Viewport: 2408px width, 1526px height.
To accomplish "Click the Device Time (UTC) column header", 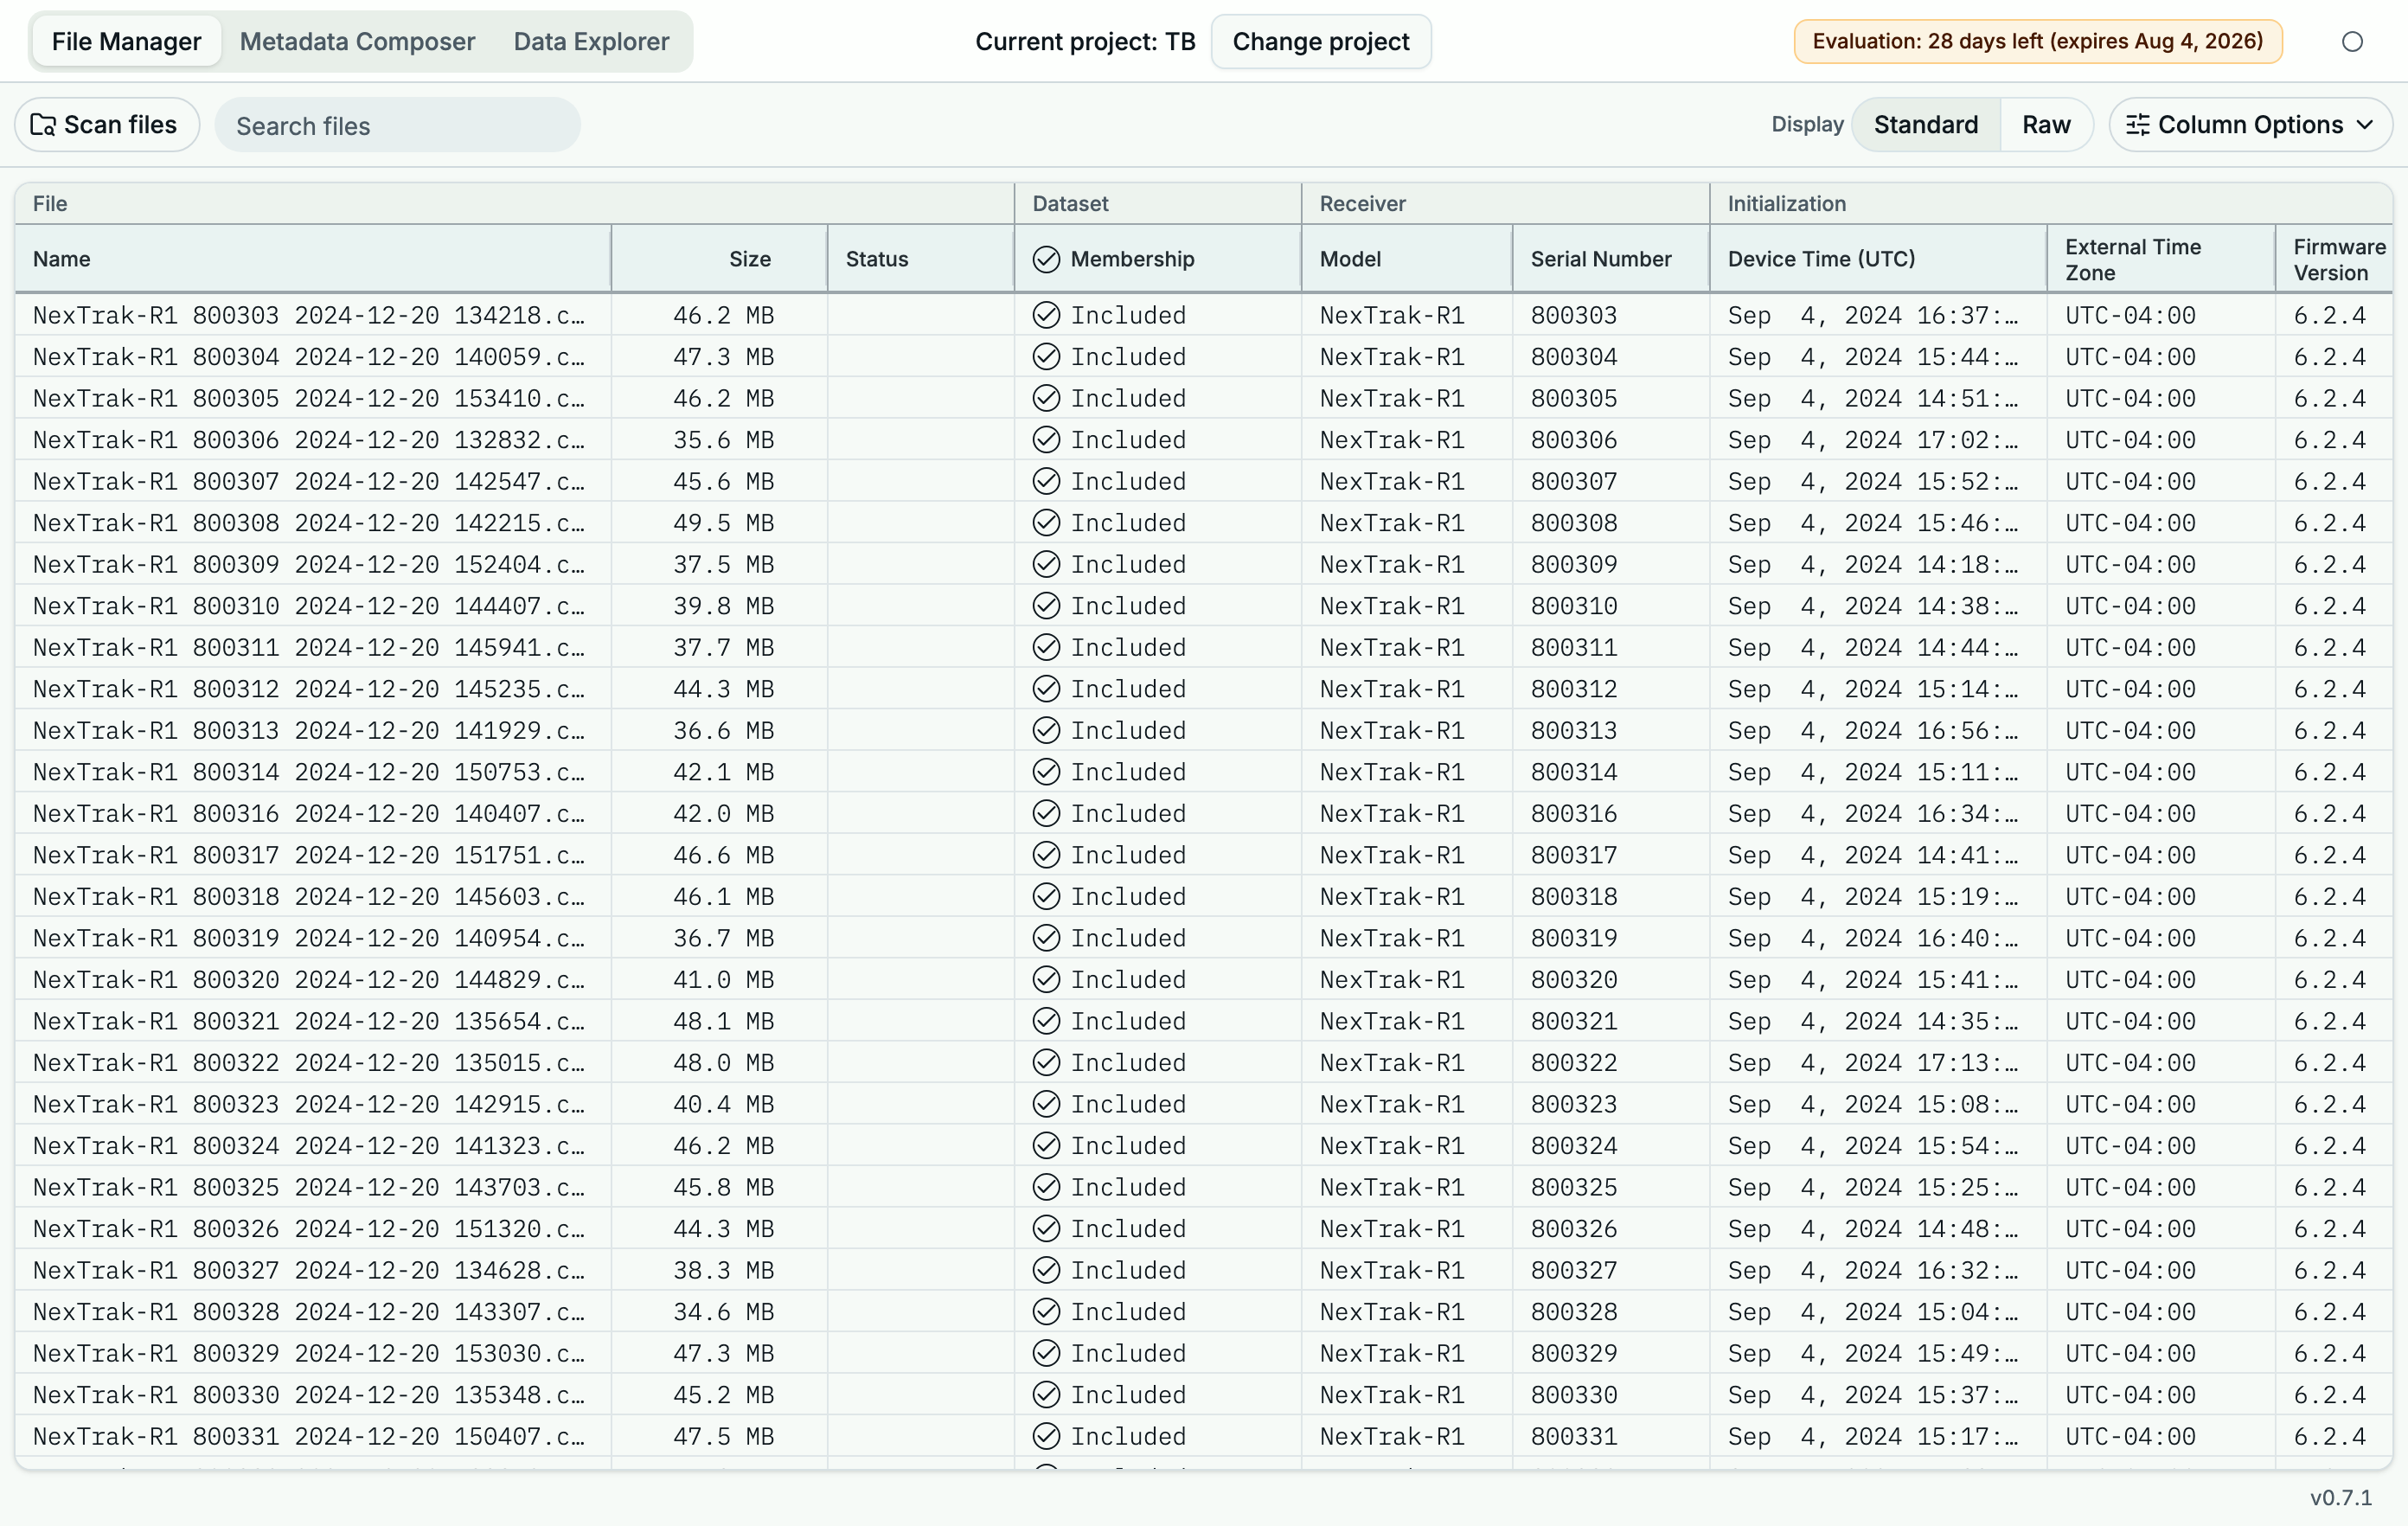I will point(1877,259).
